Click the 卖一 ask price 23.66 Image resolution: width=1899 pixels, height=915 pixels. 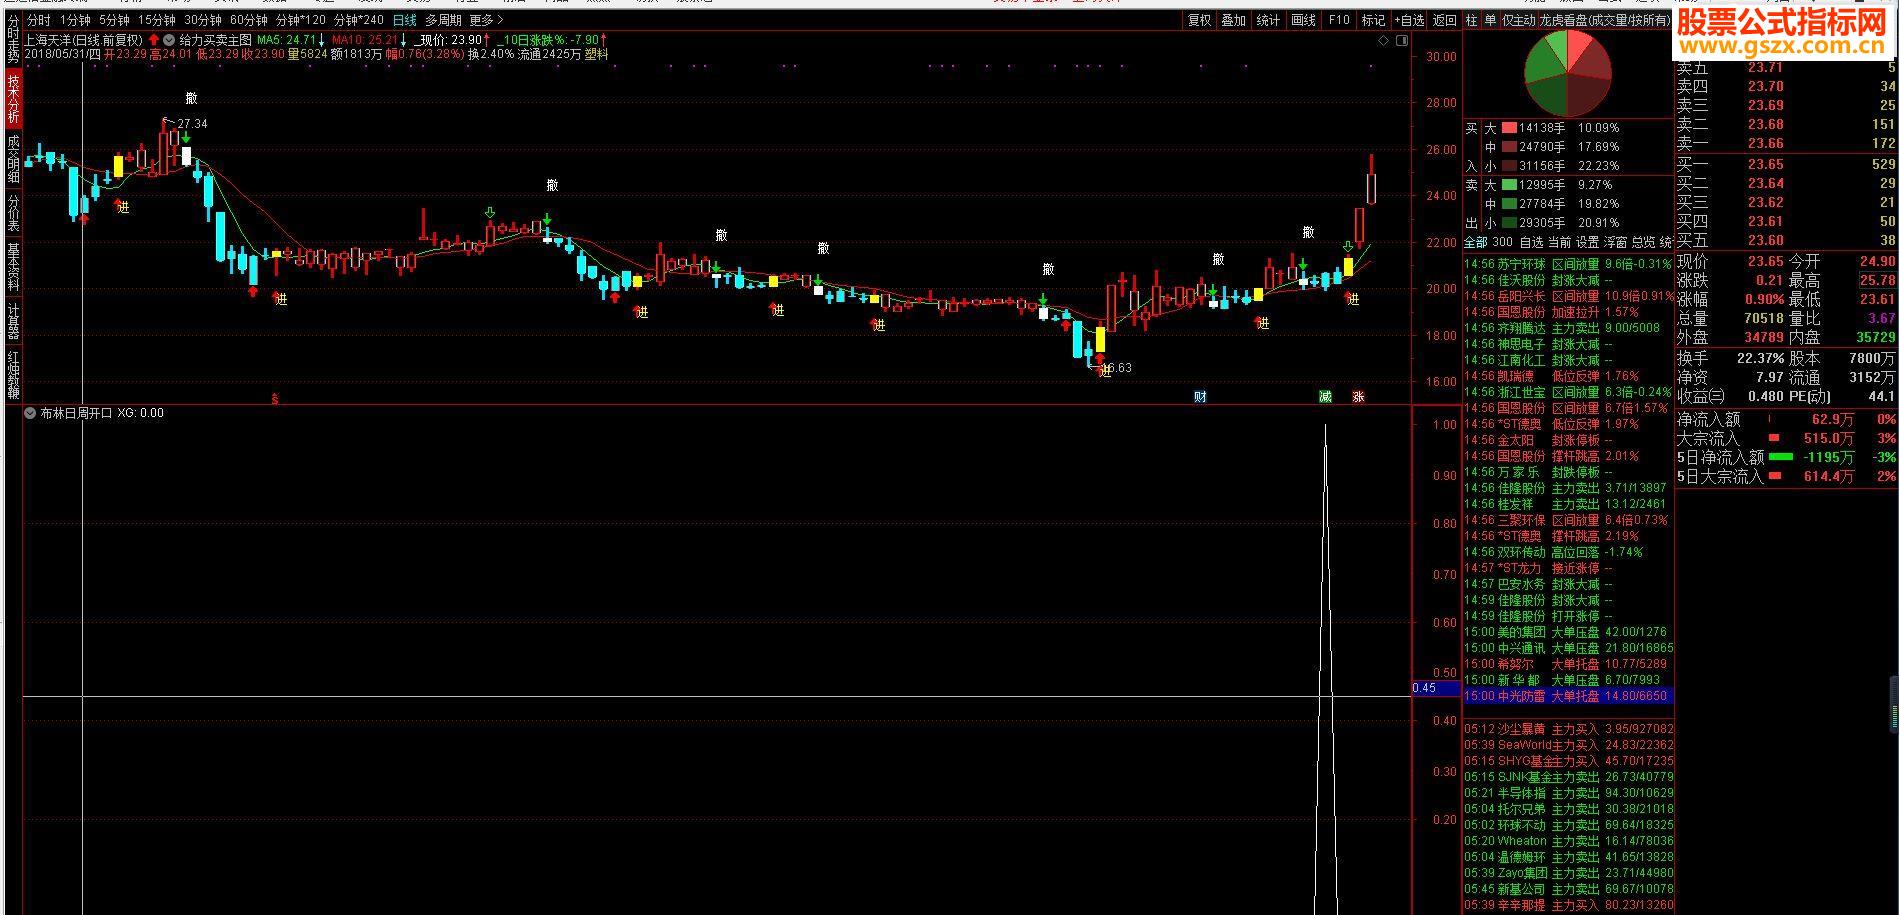coord(1765,143)
